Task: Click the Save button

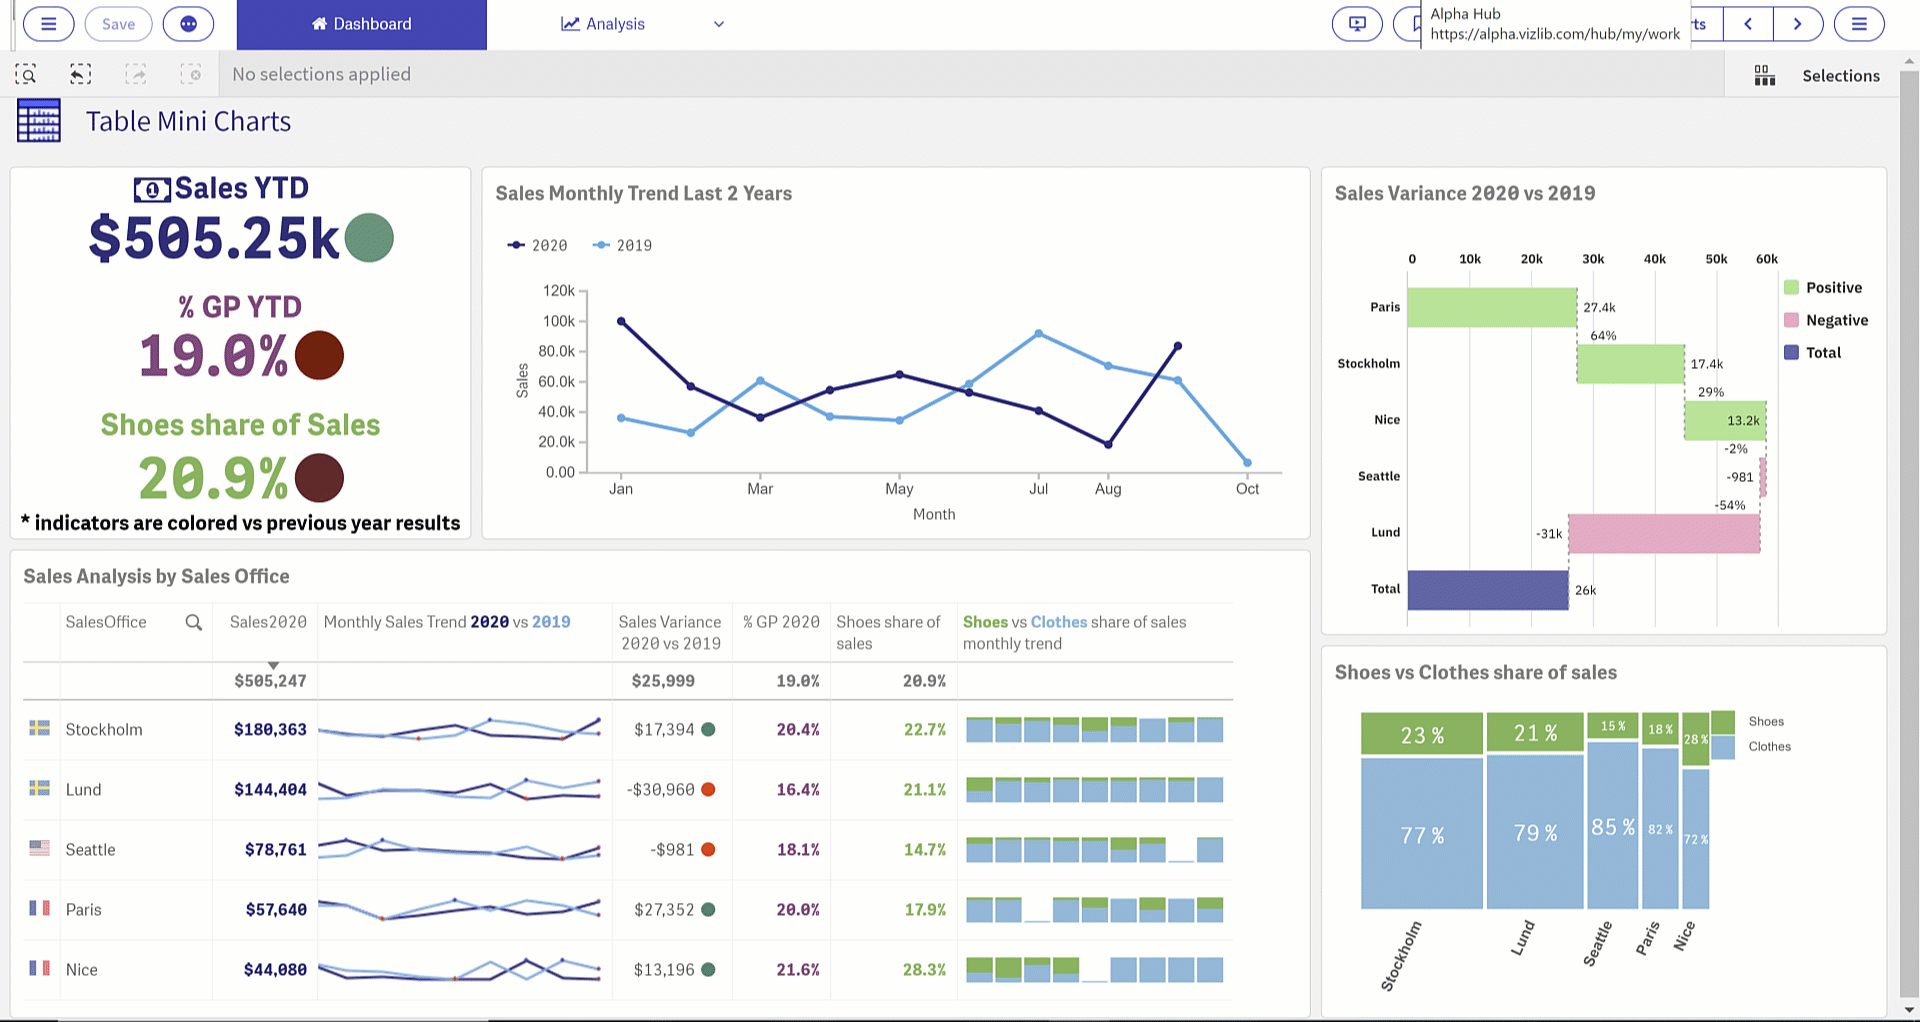Action: pyautogui.click(x=118, y=24)
